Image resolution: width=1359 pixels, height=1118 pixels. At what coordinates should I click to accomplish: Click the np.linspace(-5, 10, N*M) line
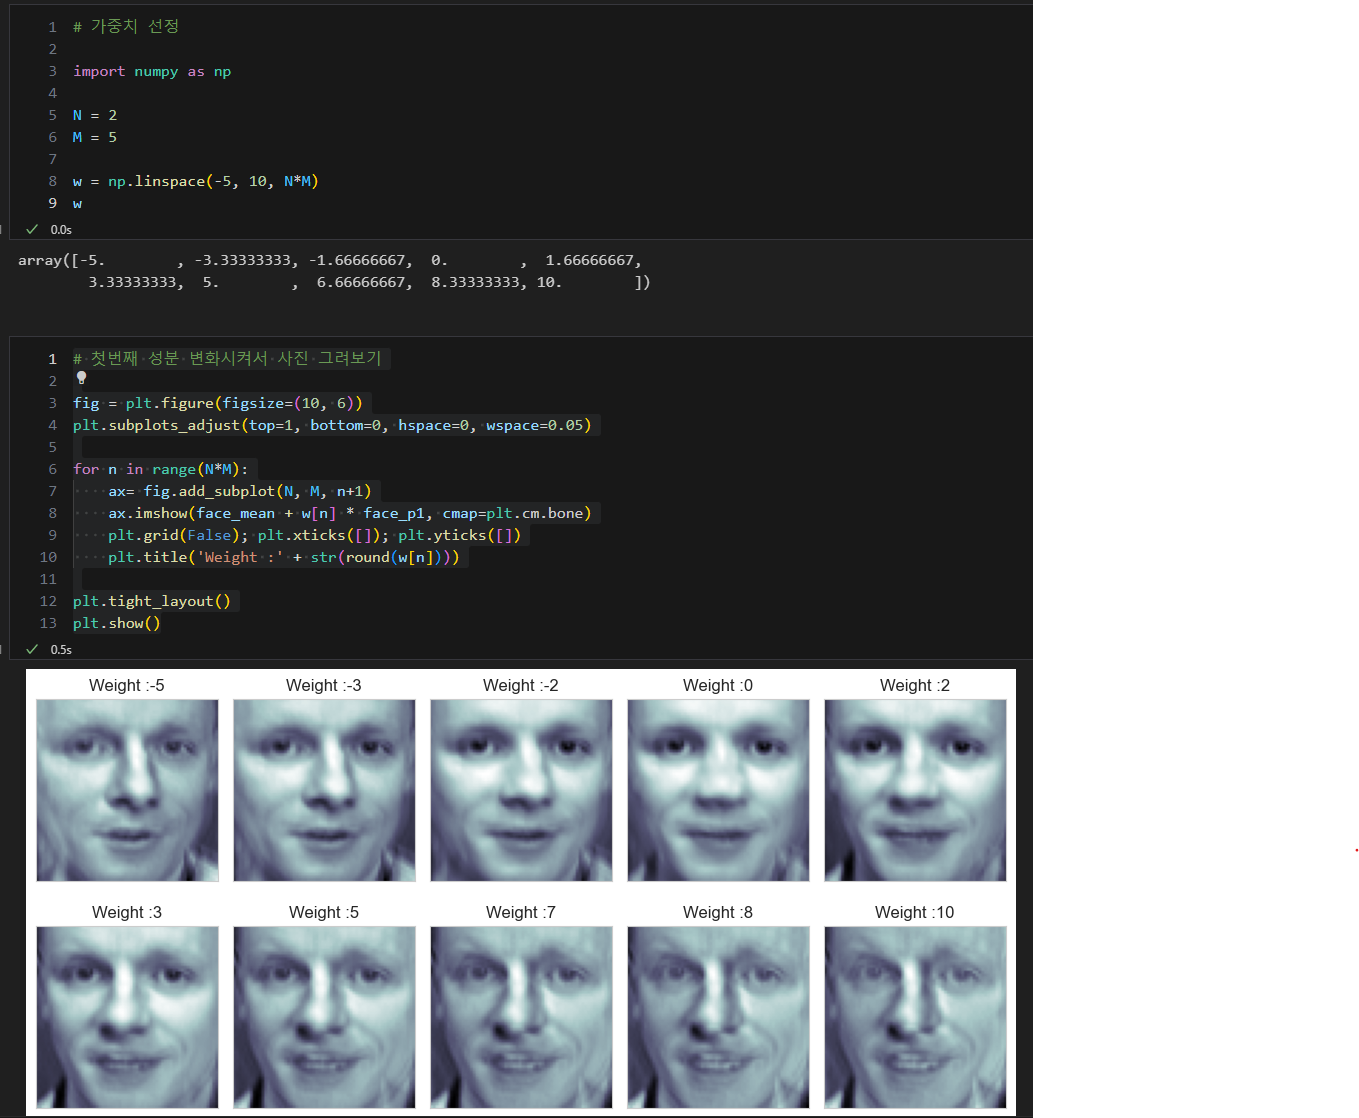pyautogui.click(x=196, y=181)
